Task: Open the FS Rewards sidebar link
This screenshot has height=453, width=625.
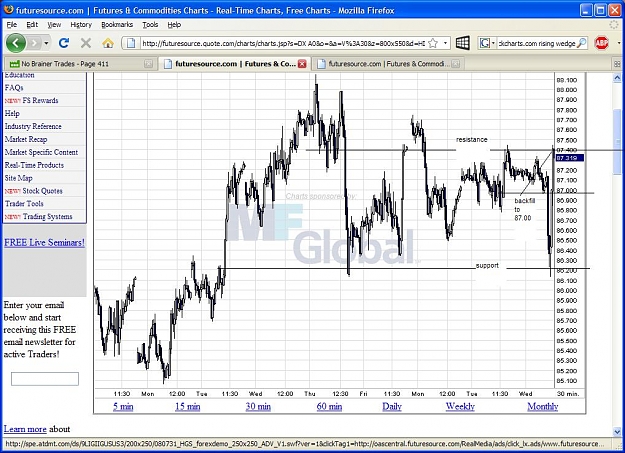Action: pos(40,100)
